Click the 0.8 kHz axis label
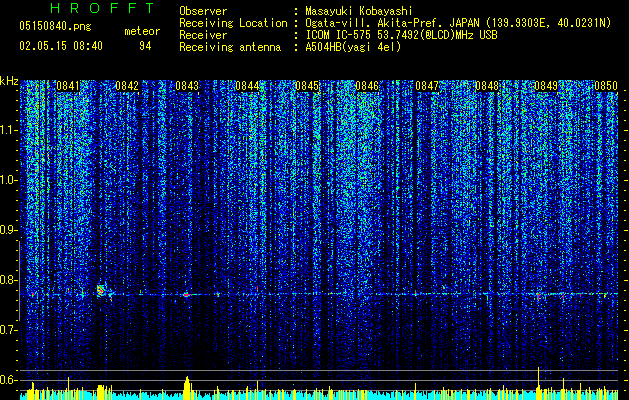This screenshot has width=629, height=400. 9,280
